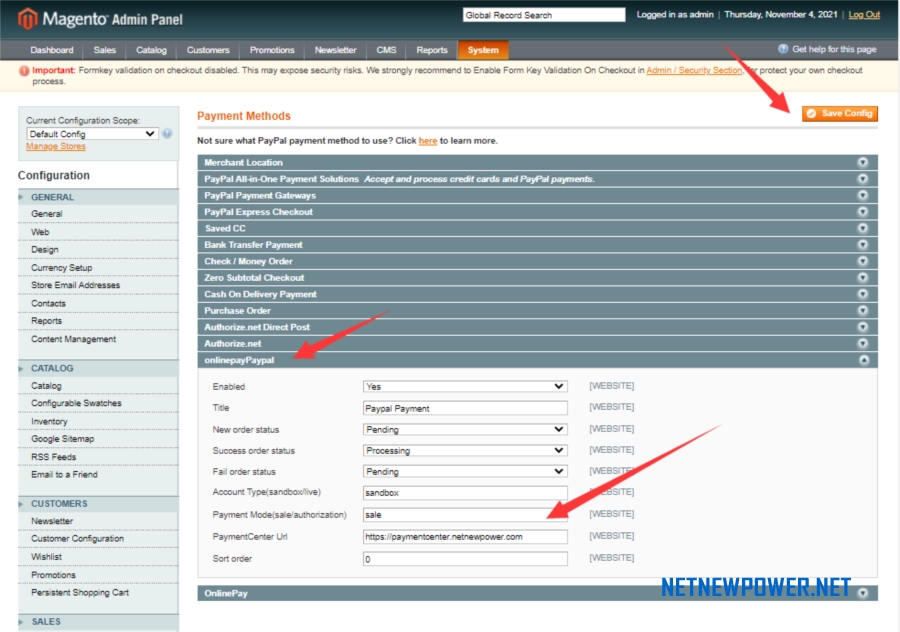Screen dimensions: 900x632
Task: Collapse the CUSTOMERS configuration group
Action: (x=98, y=503)
